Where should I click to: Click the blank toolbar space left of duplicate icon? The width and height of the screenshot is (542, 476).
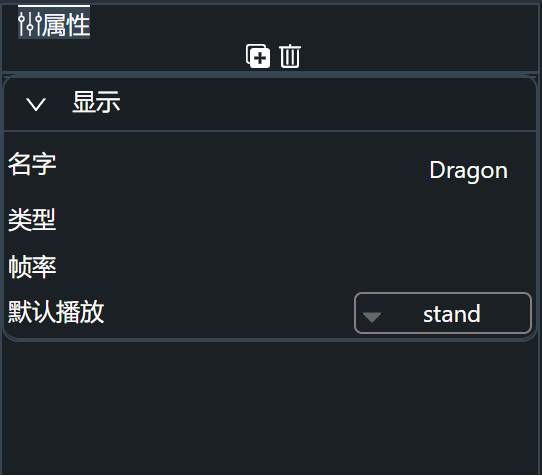pyautogui.click(x=123, y=56)
